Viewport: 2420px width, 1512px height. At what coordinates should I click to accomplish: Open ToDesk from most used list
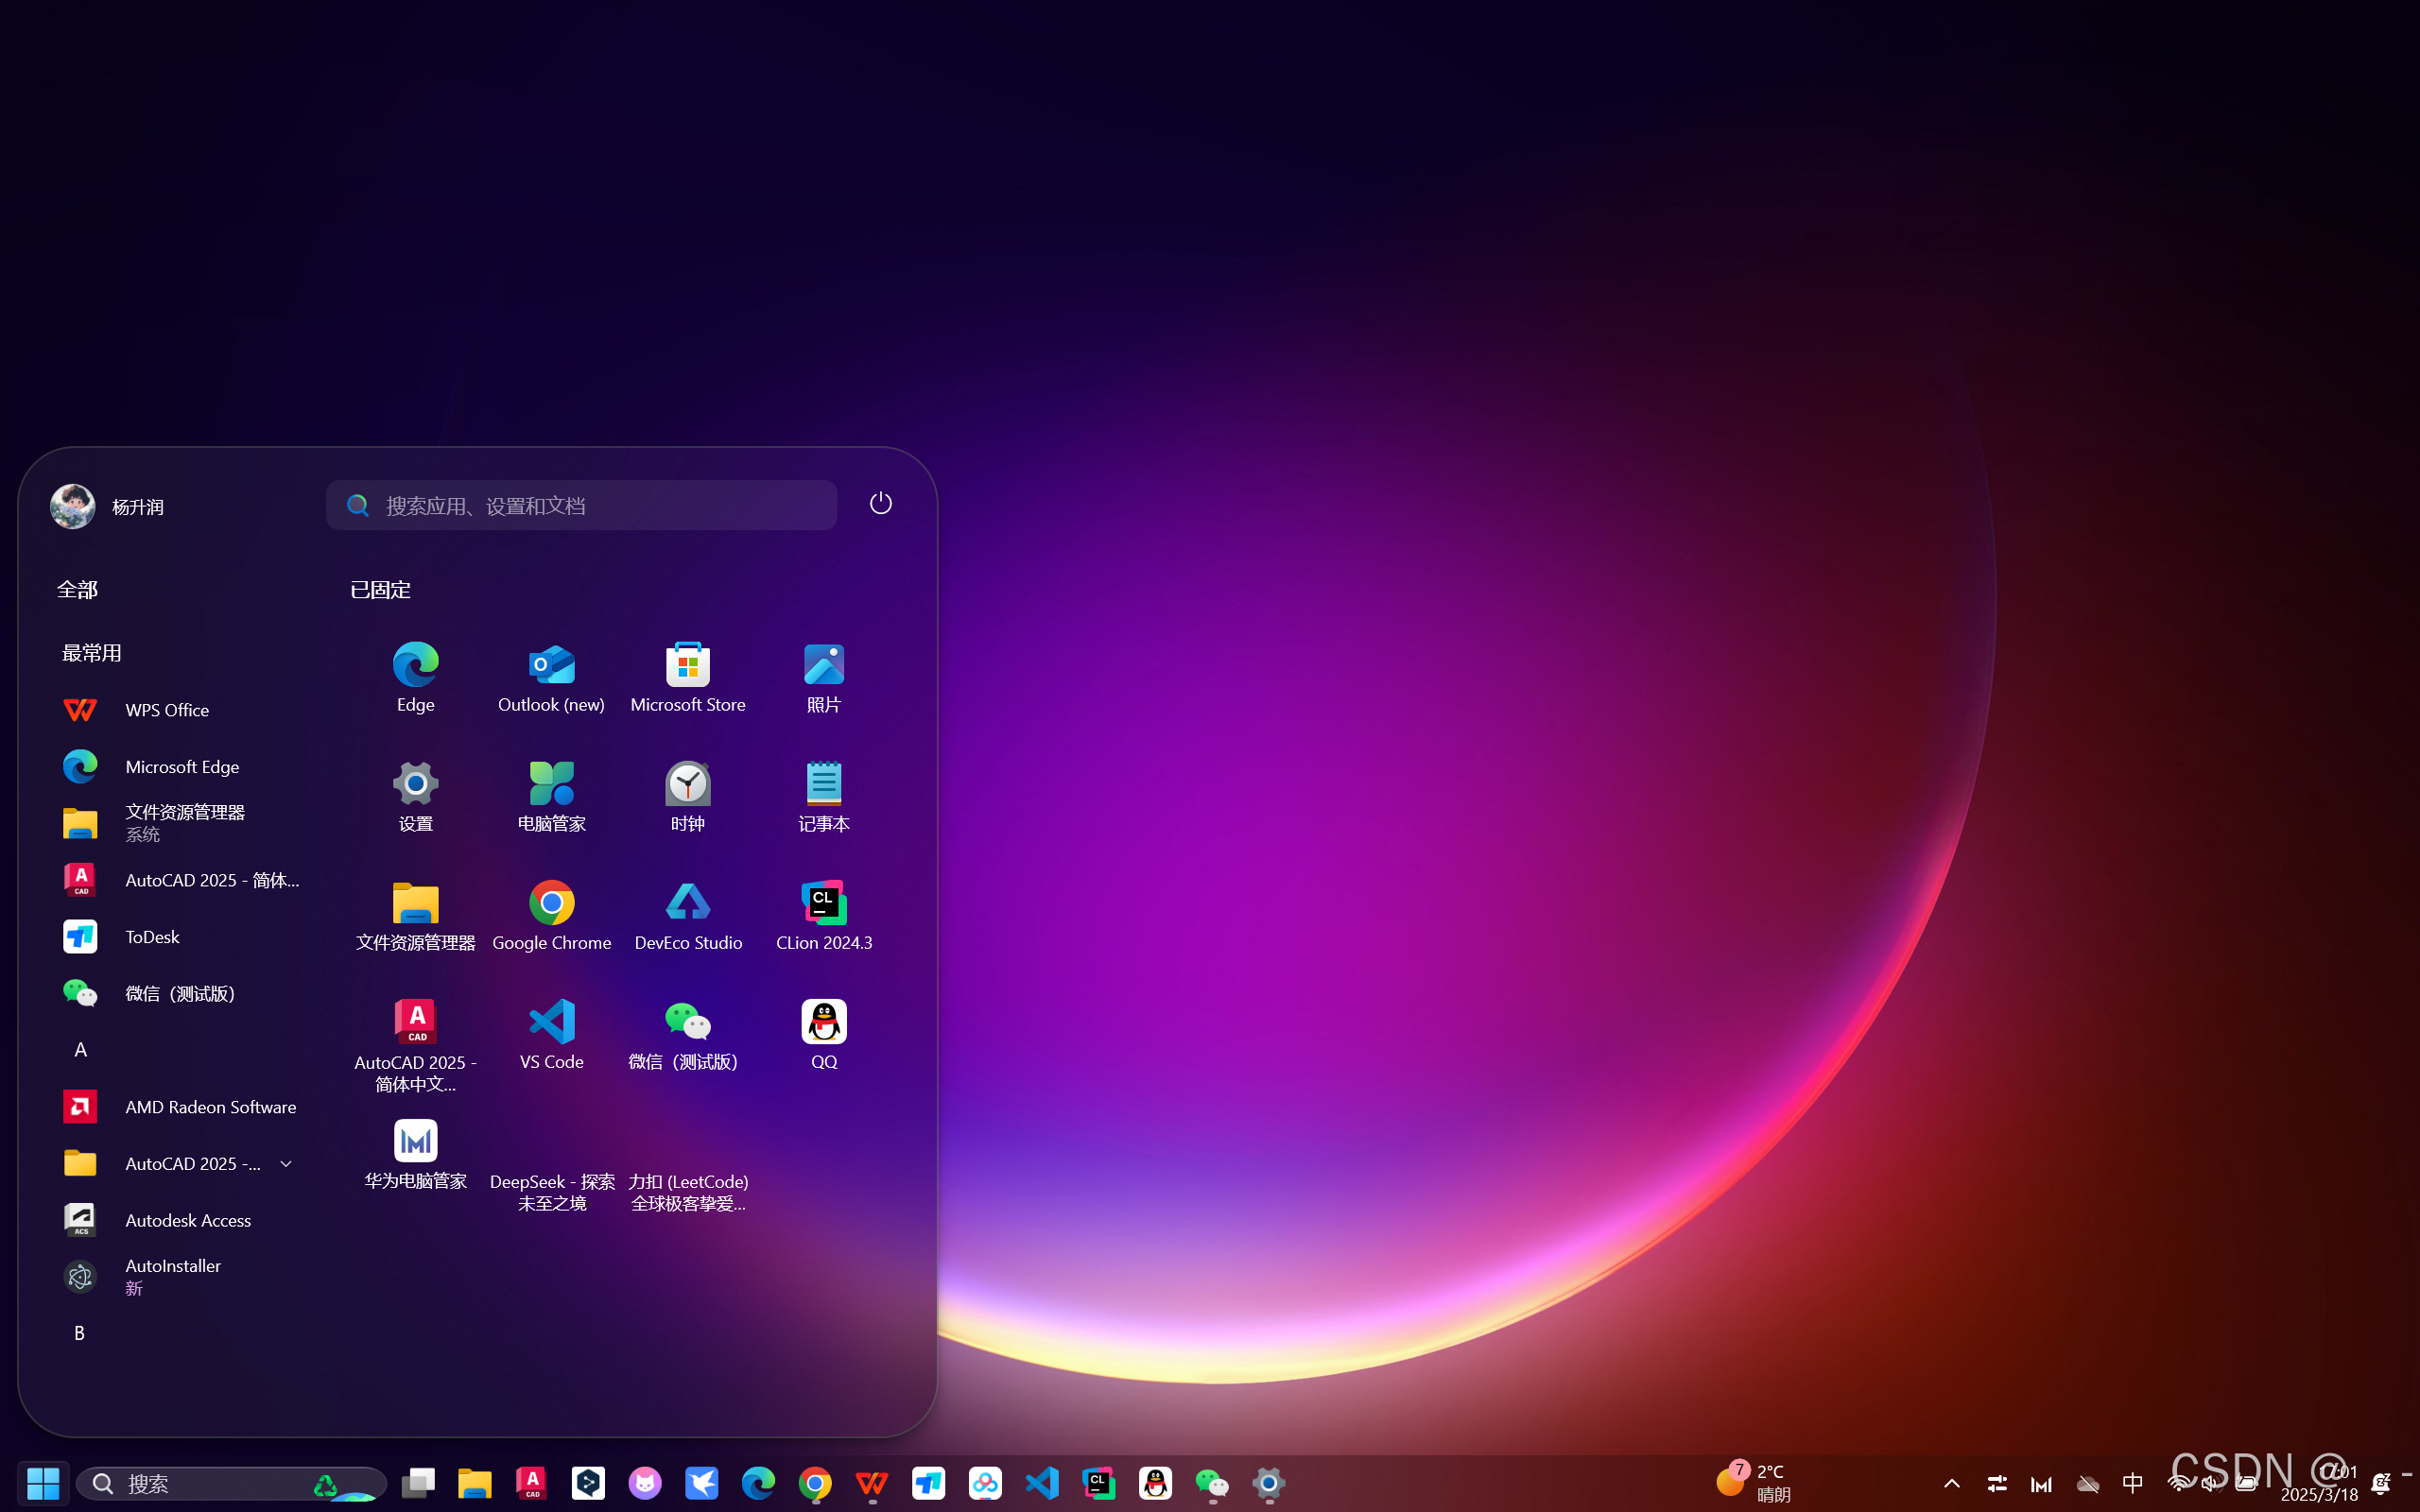pyautogui.click(x=152, y=936)
